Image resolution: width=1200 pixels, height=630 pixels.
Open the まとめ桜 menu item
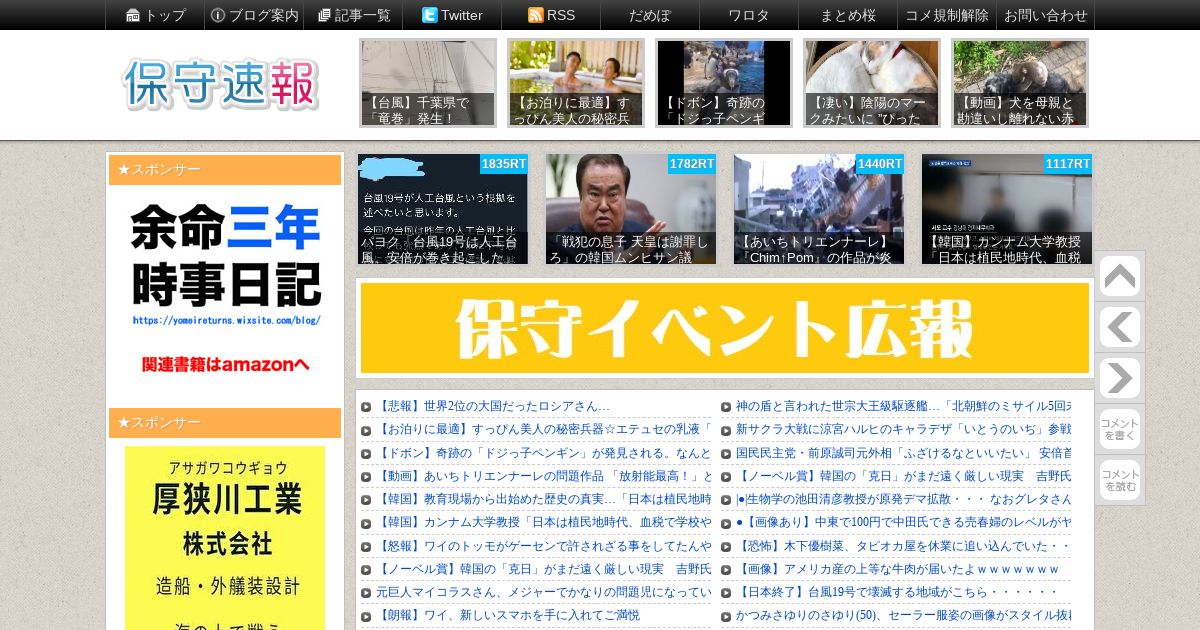pyautogui.click(x=847, y=15)
